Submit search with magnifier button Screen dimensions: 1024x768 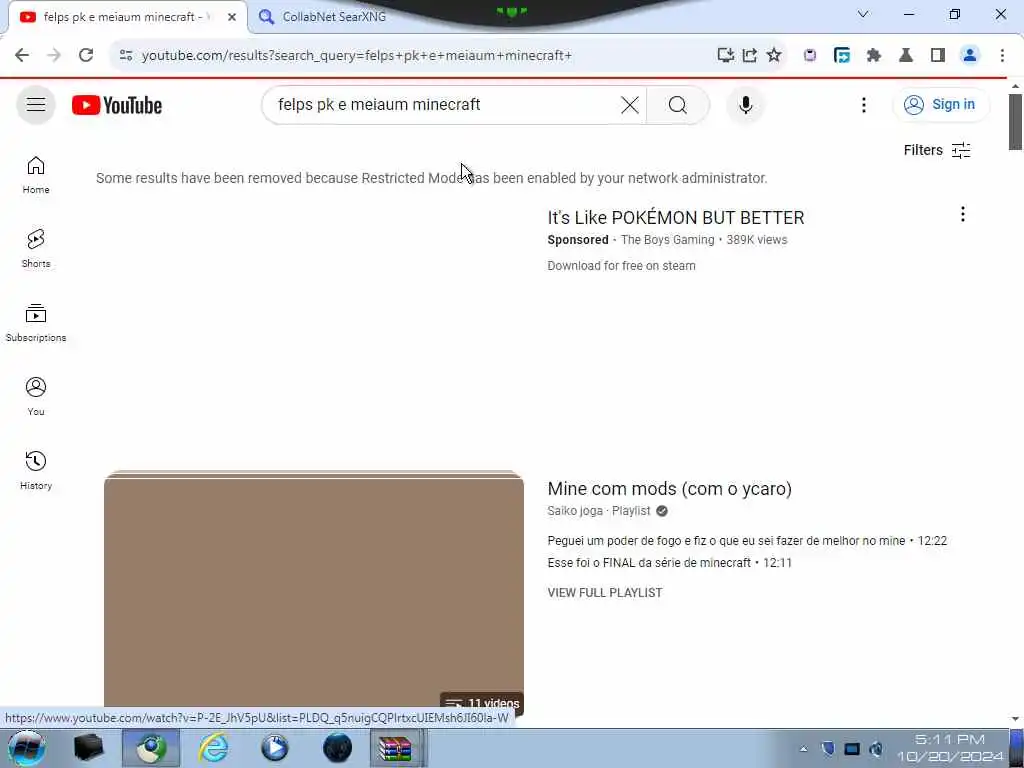(677, 105)
